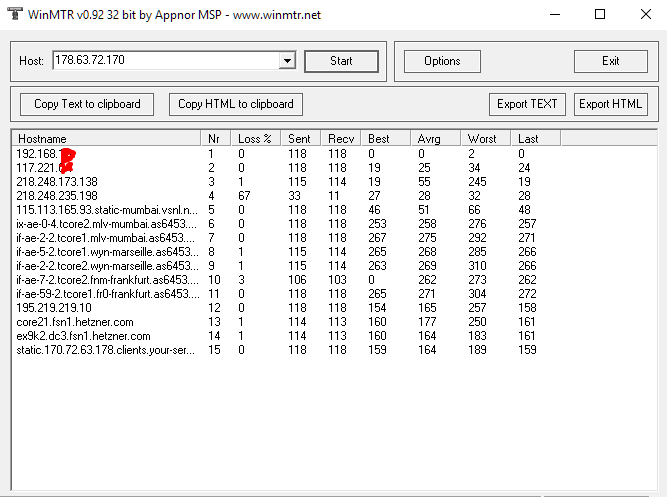Click the Recv column header
The height and width of the screenshot is (497, 667).
pyautogui.click(x=341, y=139)
